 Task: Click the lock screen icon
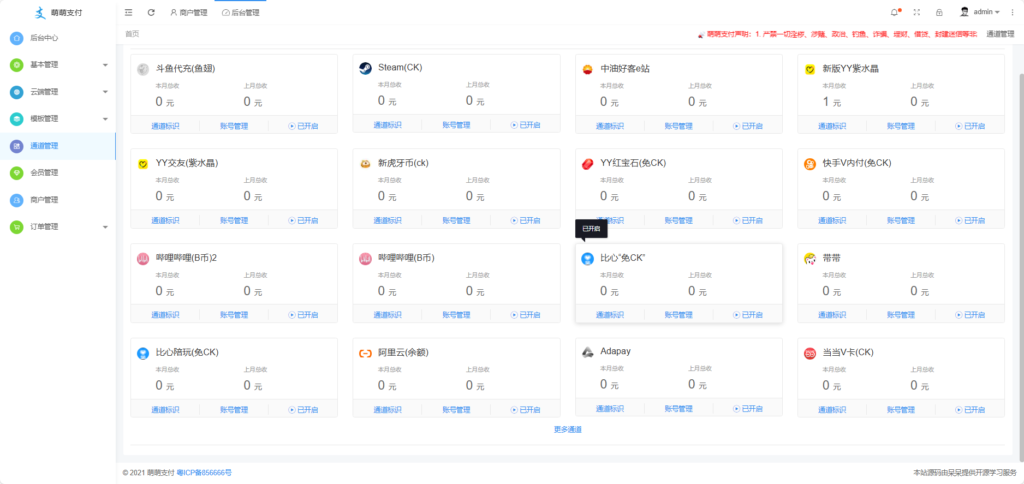tap(938, 12)
